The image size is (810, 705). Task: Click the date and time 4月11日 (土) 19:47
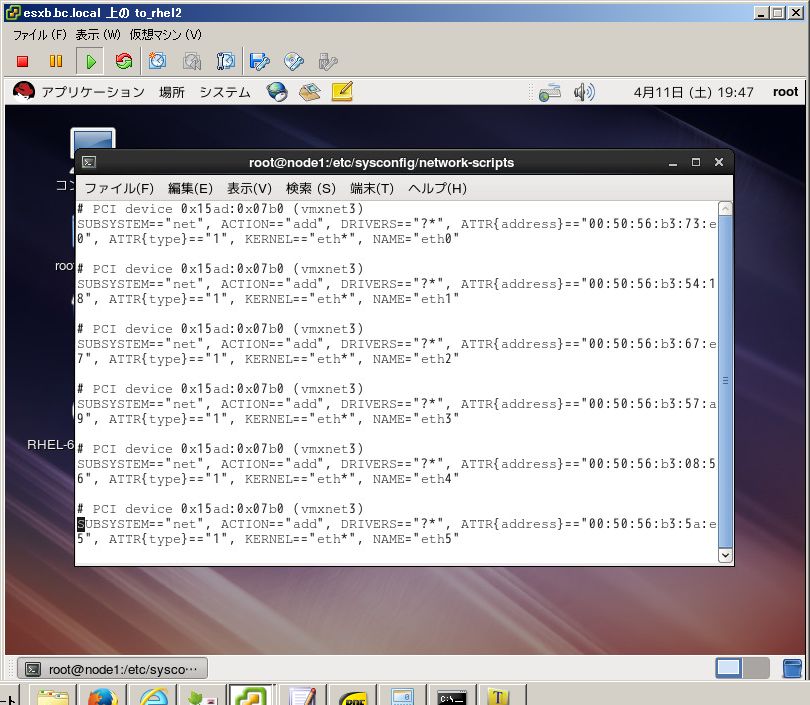click(693, 92)
